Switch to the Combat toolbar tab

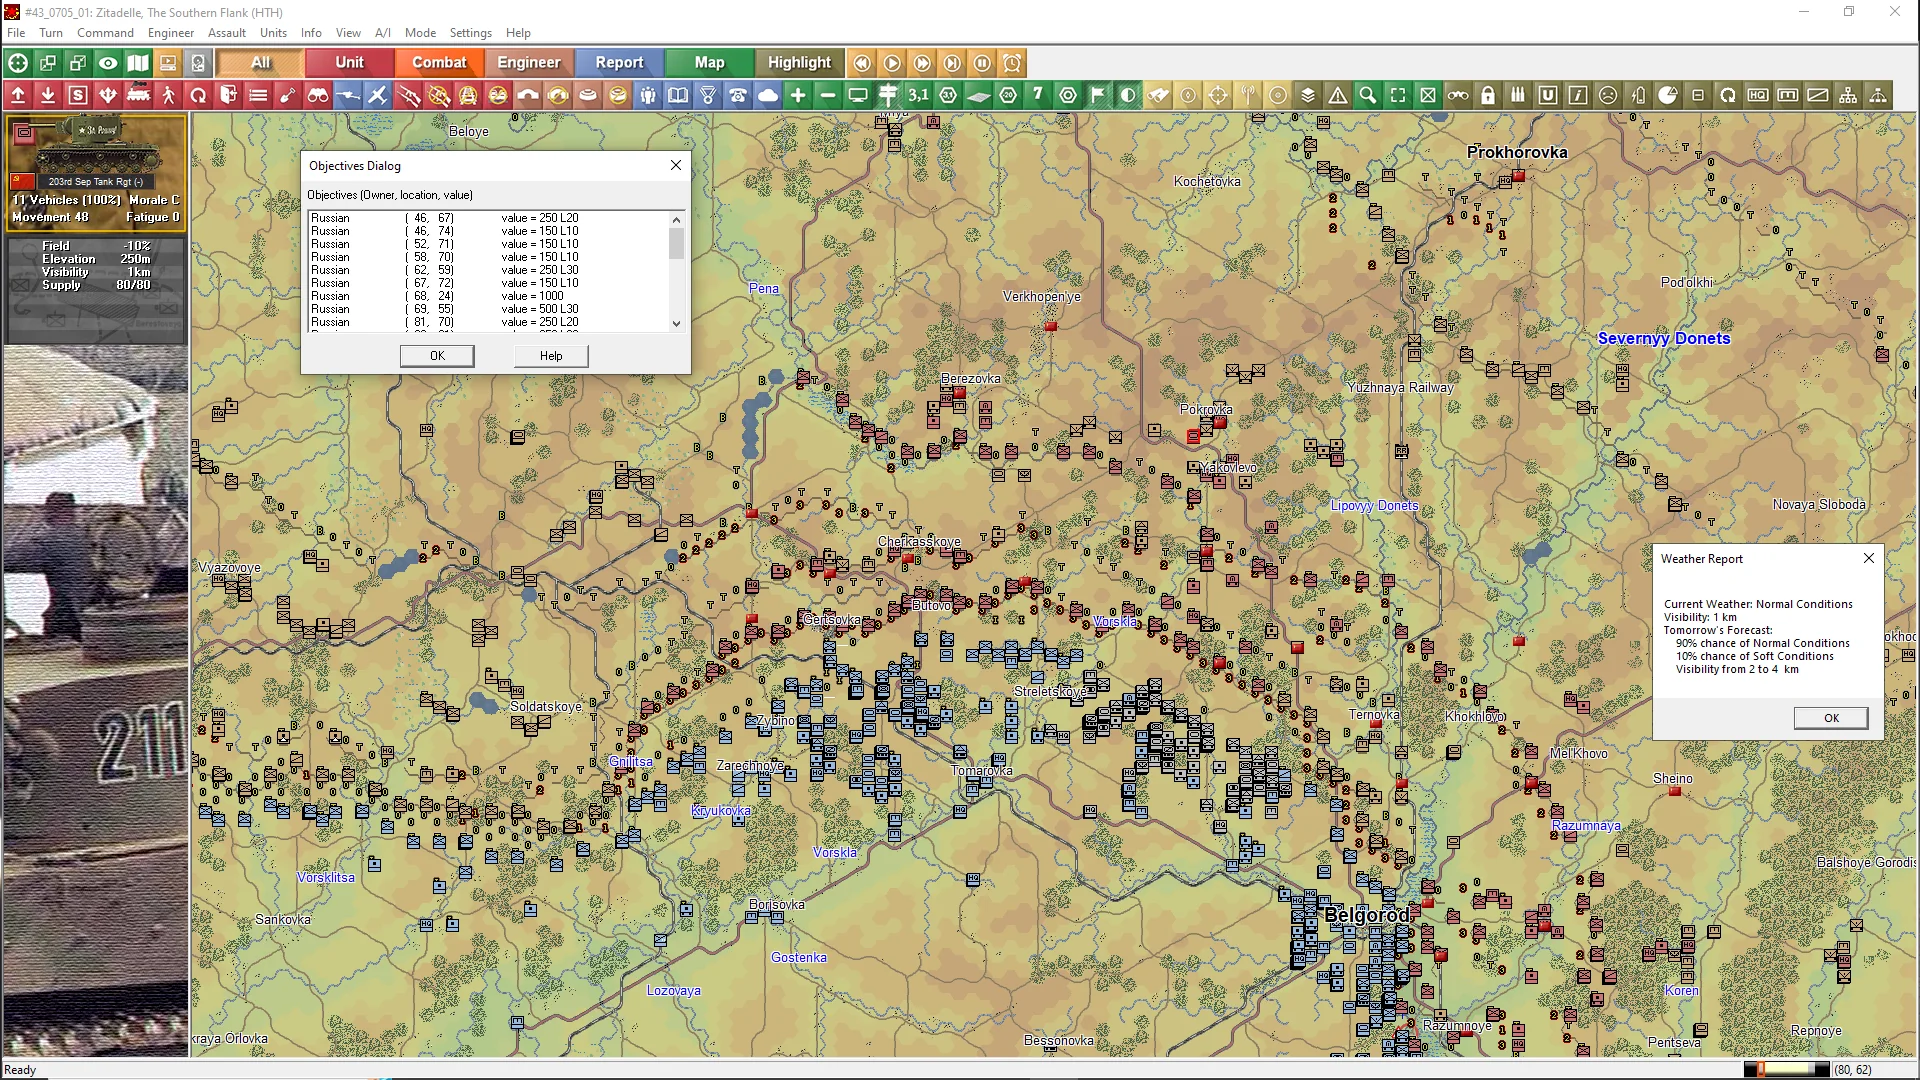coord(439,63)
